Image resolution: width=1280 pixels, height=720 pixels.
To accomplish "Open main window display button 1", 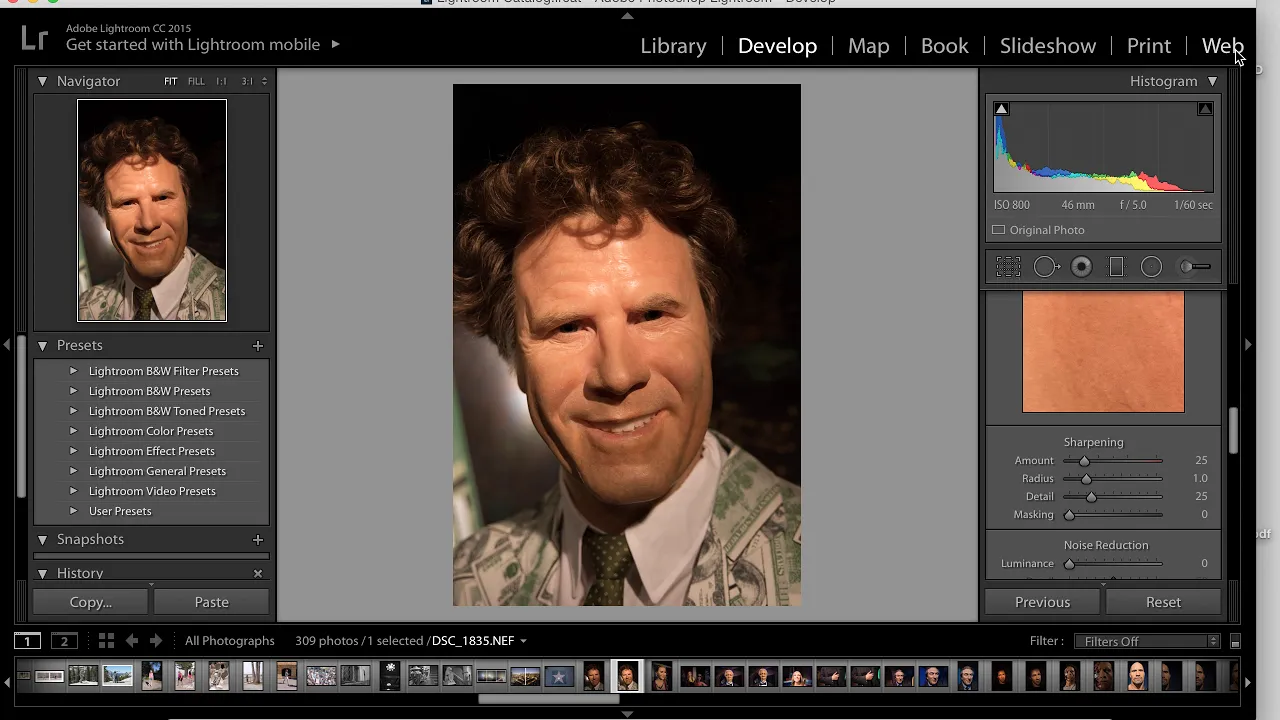I will [x=27, y=641].
